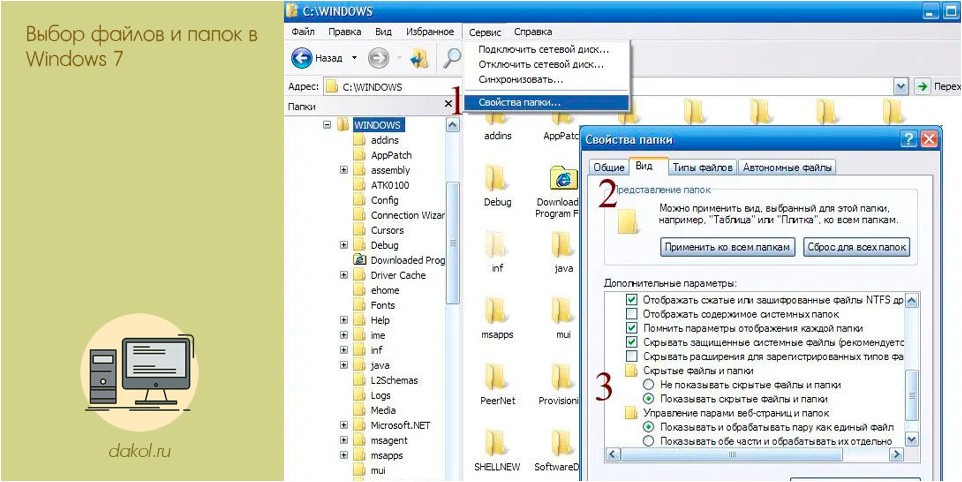Expand the Debug tree node

(x=344, y=245)
